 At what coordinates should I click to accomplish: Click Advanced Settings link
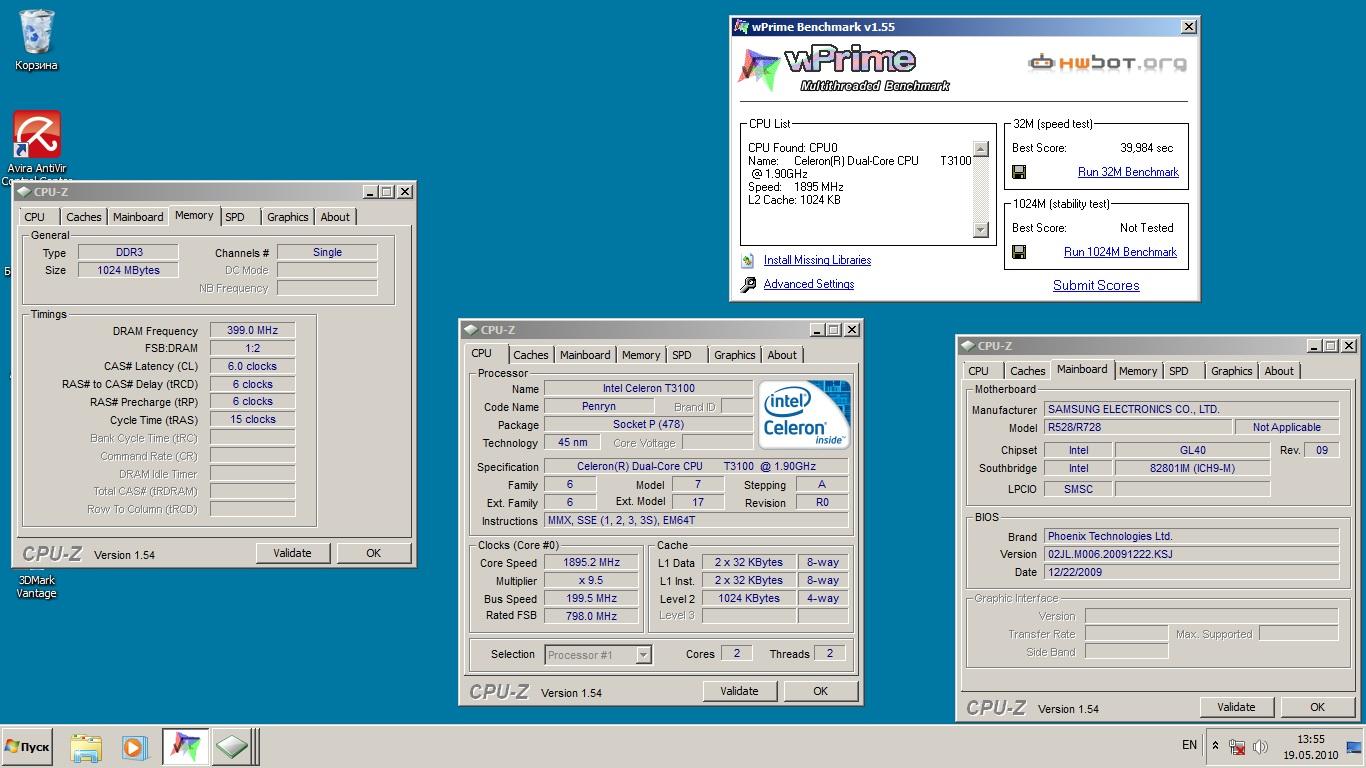pos(809,284)
